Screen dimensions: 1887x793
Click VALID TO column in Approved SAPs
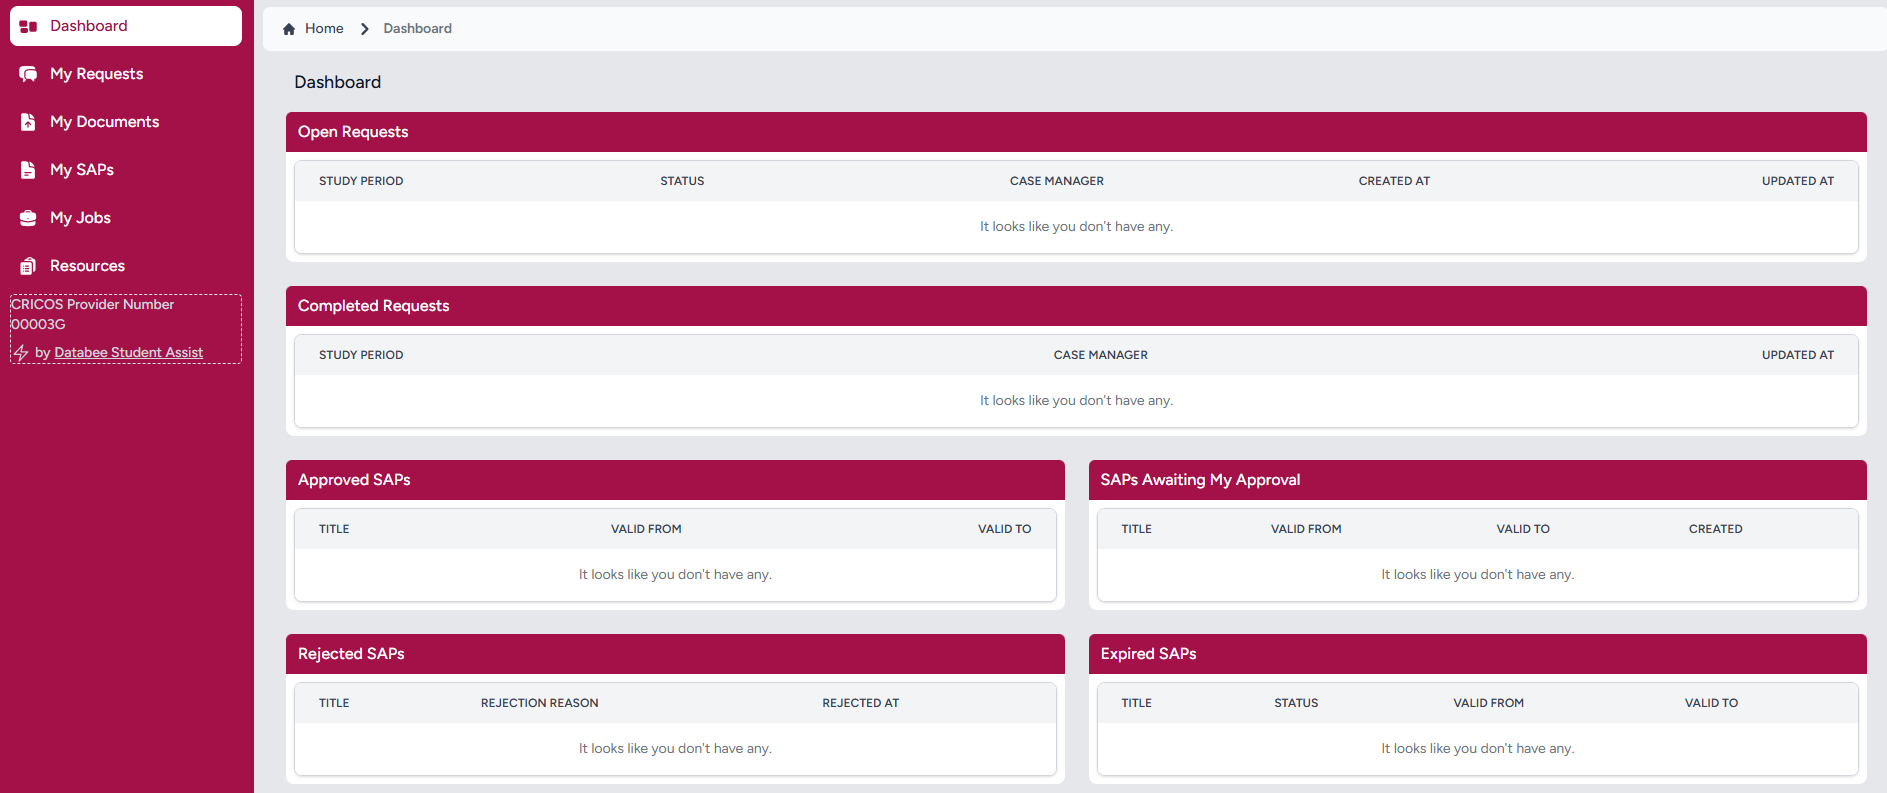(1004, 529)
